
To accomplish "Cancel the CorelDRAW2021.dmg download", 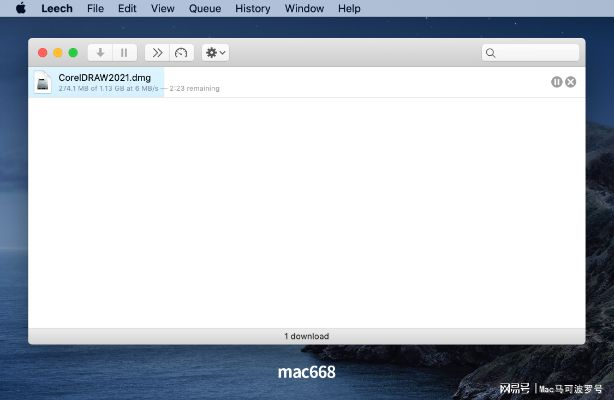I will tap(571, 82).
